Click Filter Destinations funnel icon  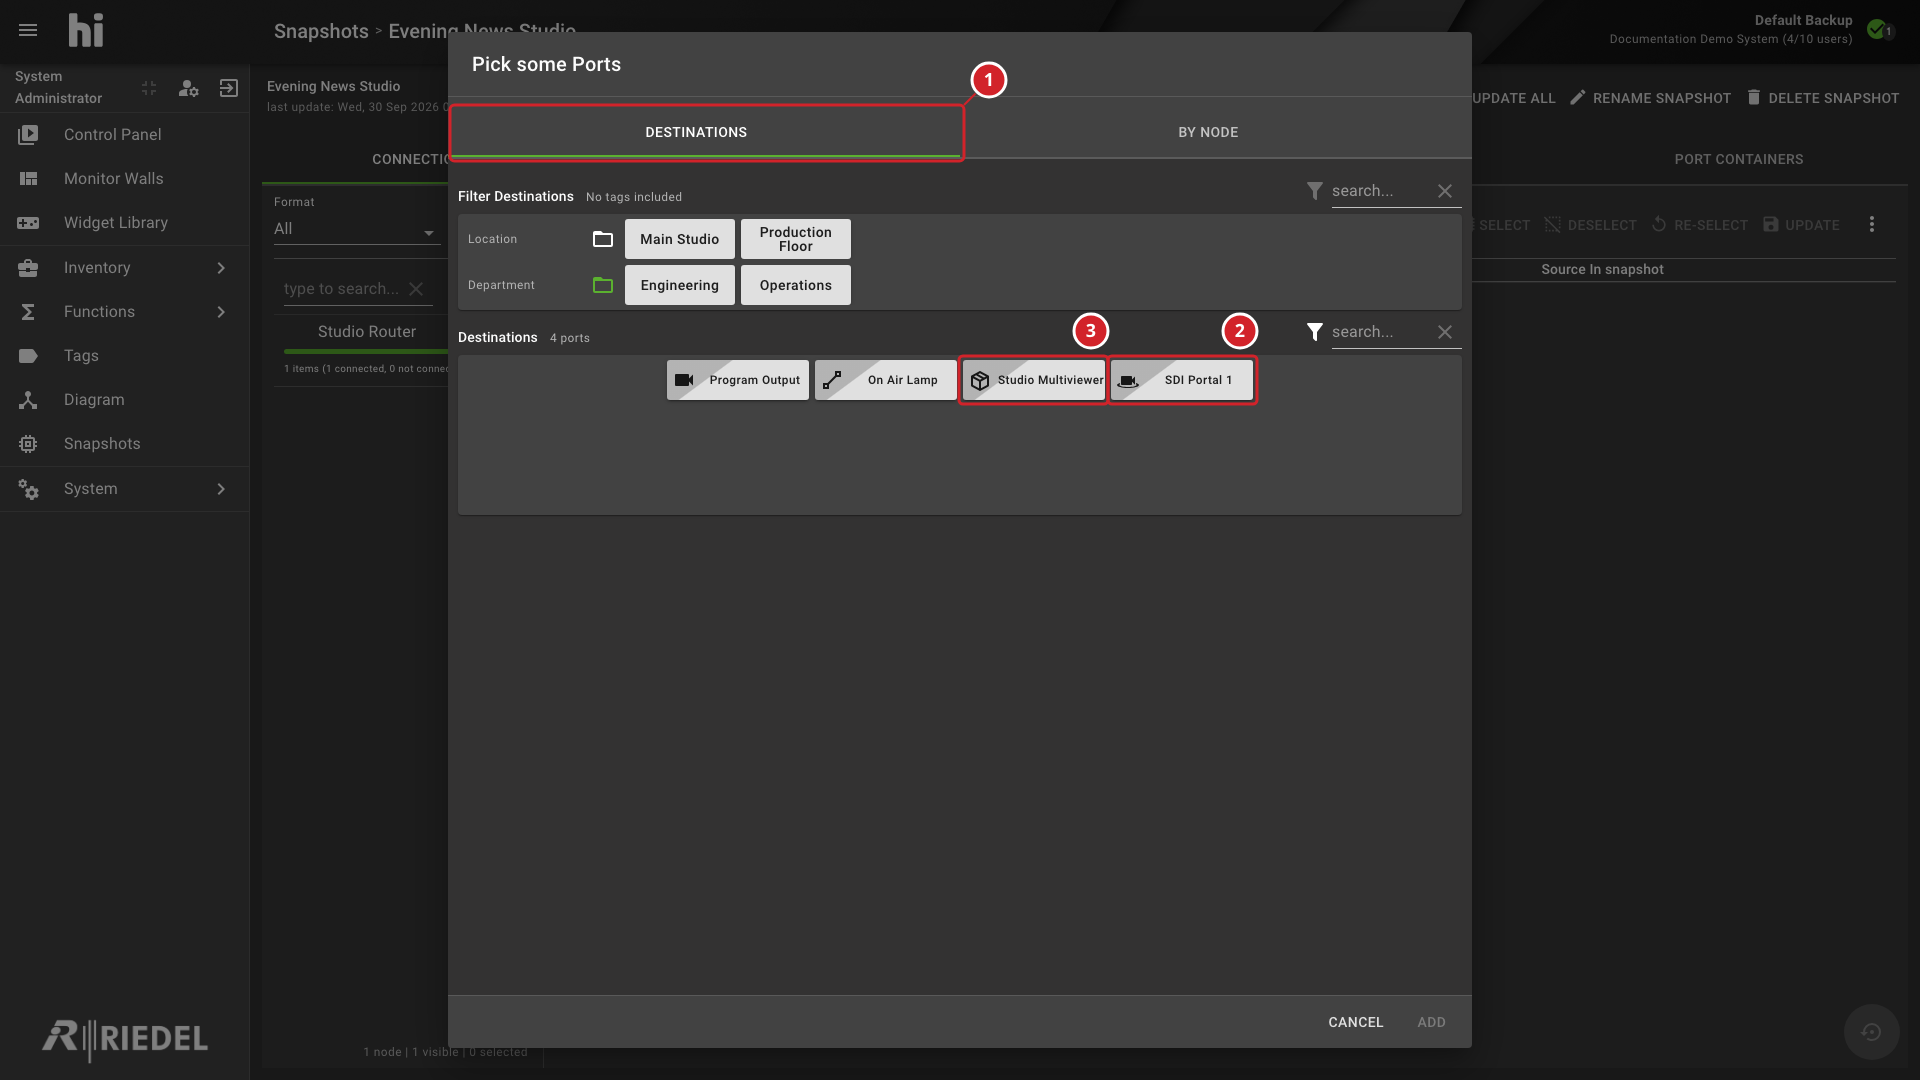[x=1315, y=190]
